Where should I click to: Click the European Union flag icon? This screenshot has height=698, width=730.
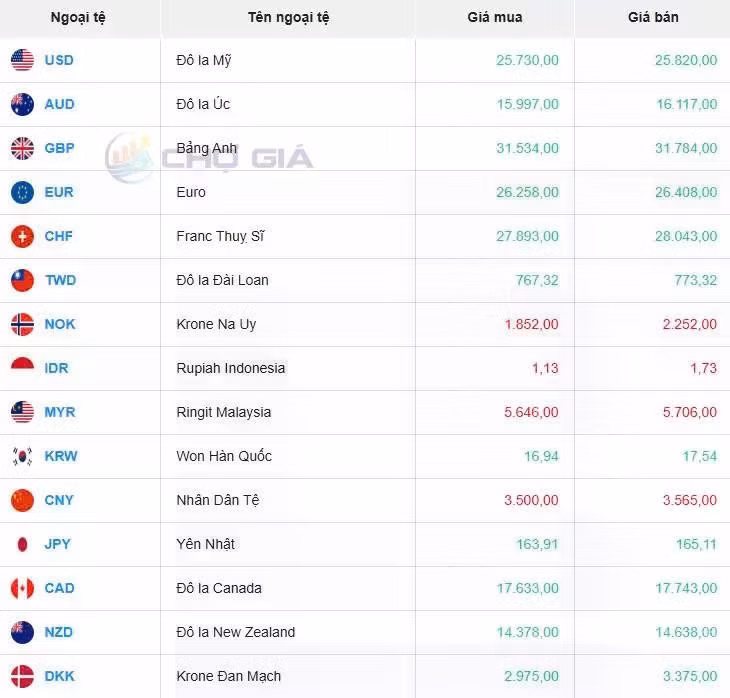click(x=22, y=192)
